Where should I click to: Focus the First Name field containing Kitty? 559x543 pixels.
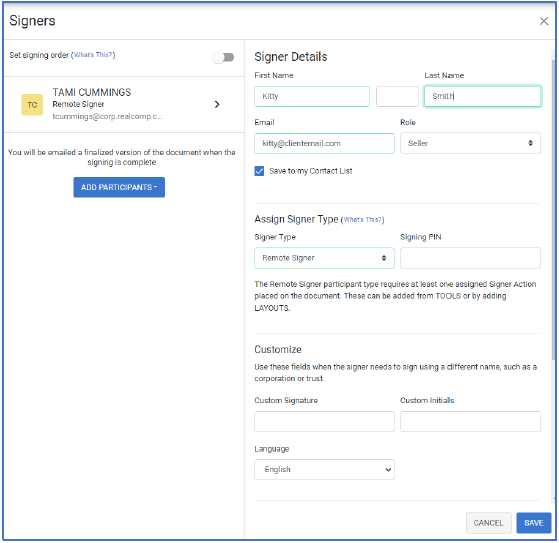(x=312, y=97)
